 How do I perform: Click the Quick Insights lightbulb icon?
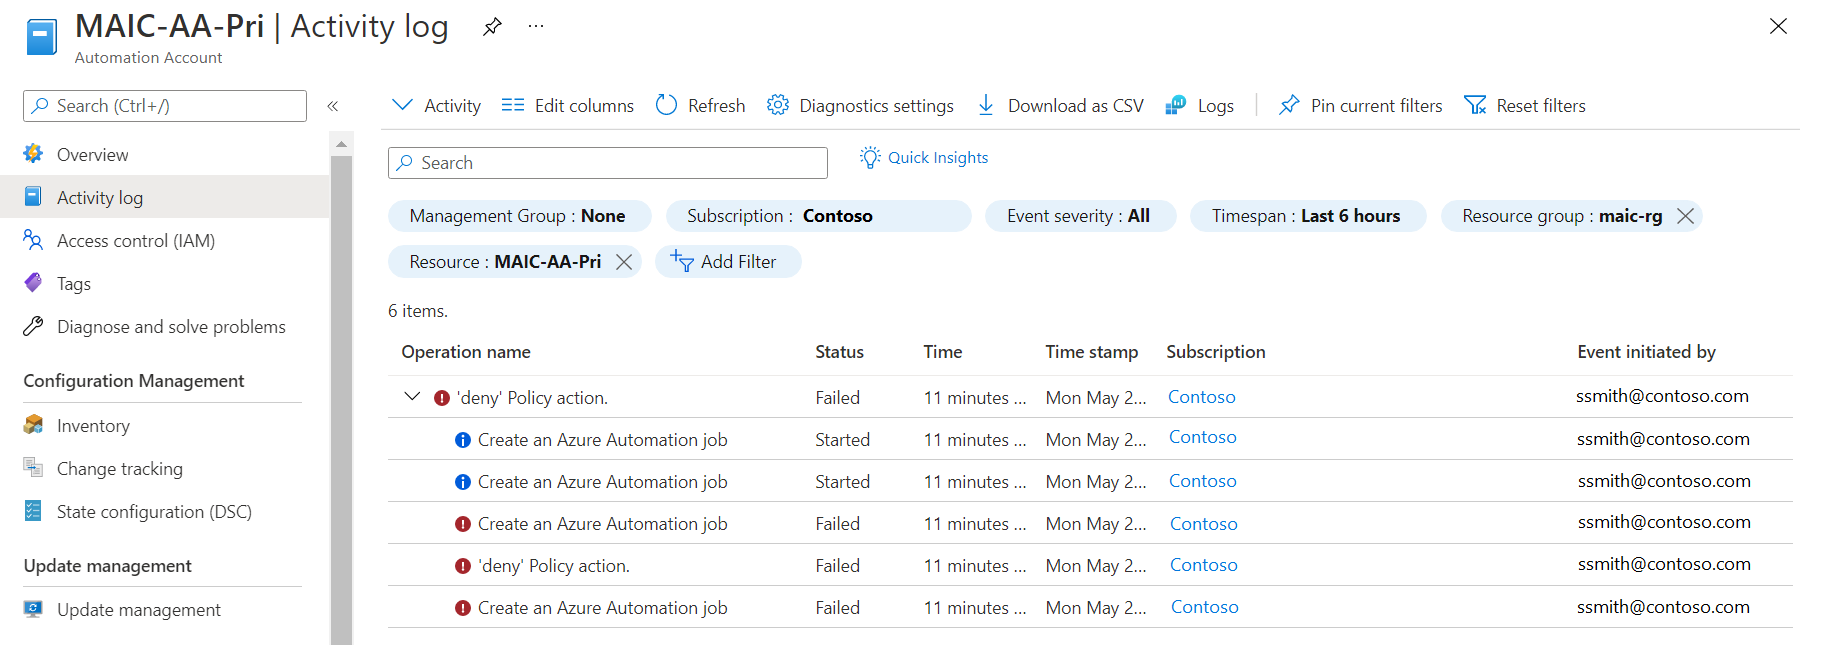coord(870,157)
